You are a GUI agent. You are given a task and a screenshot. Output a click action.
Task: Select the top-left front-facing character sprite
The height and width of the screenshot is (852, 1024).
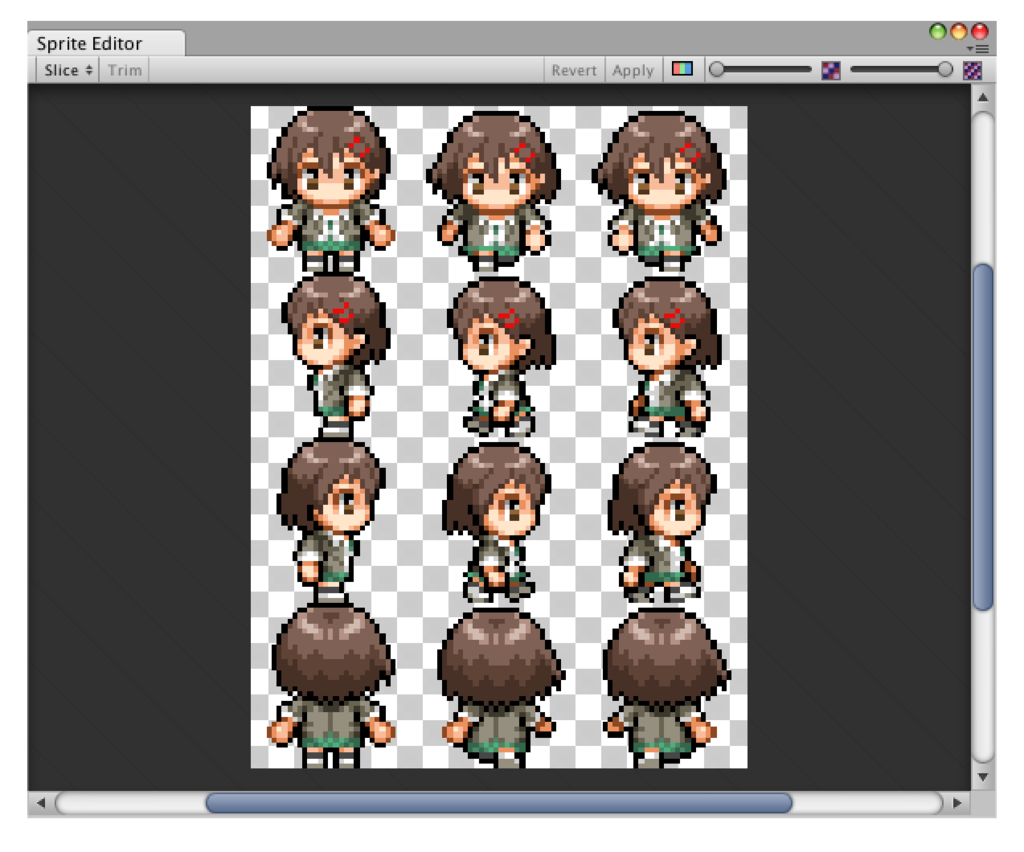331,189
